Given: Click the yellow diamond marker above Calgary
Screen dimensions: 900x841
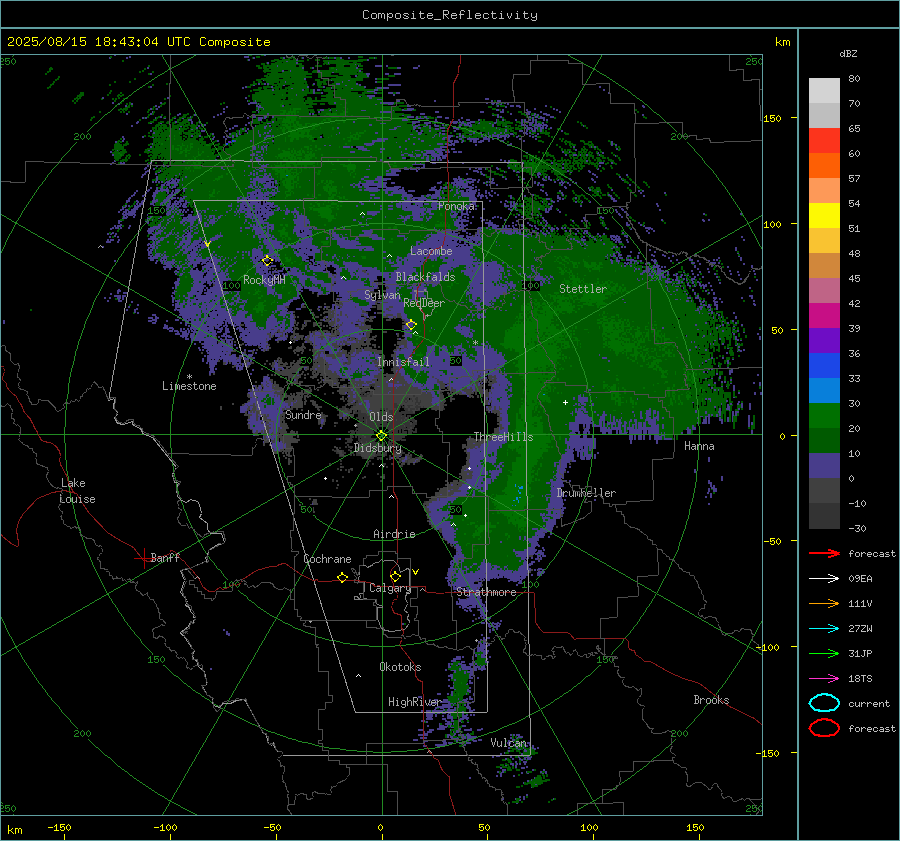Looking at the screenshot, I should 395,576.
